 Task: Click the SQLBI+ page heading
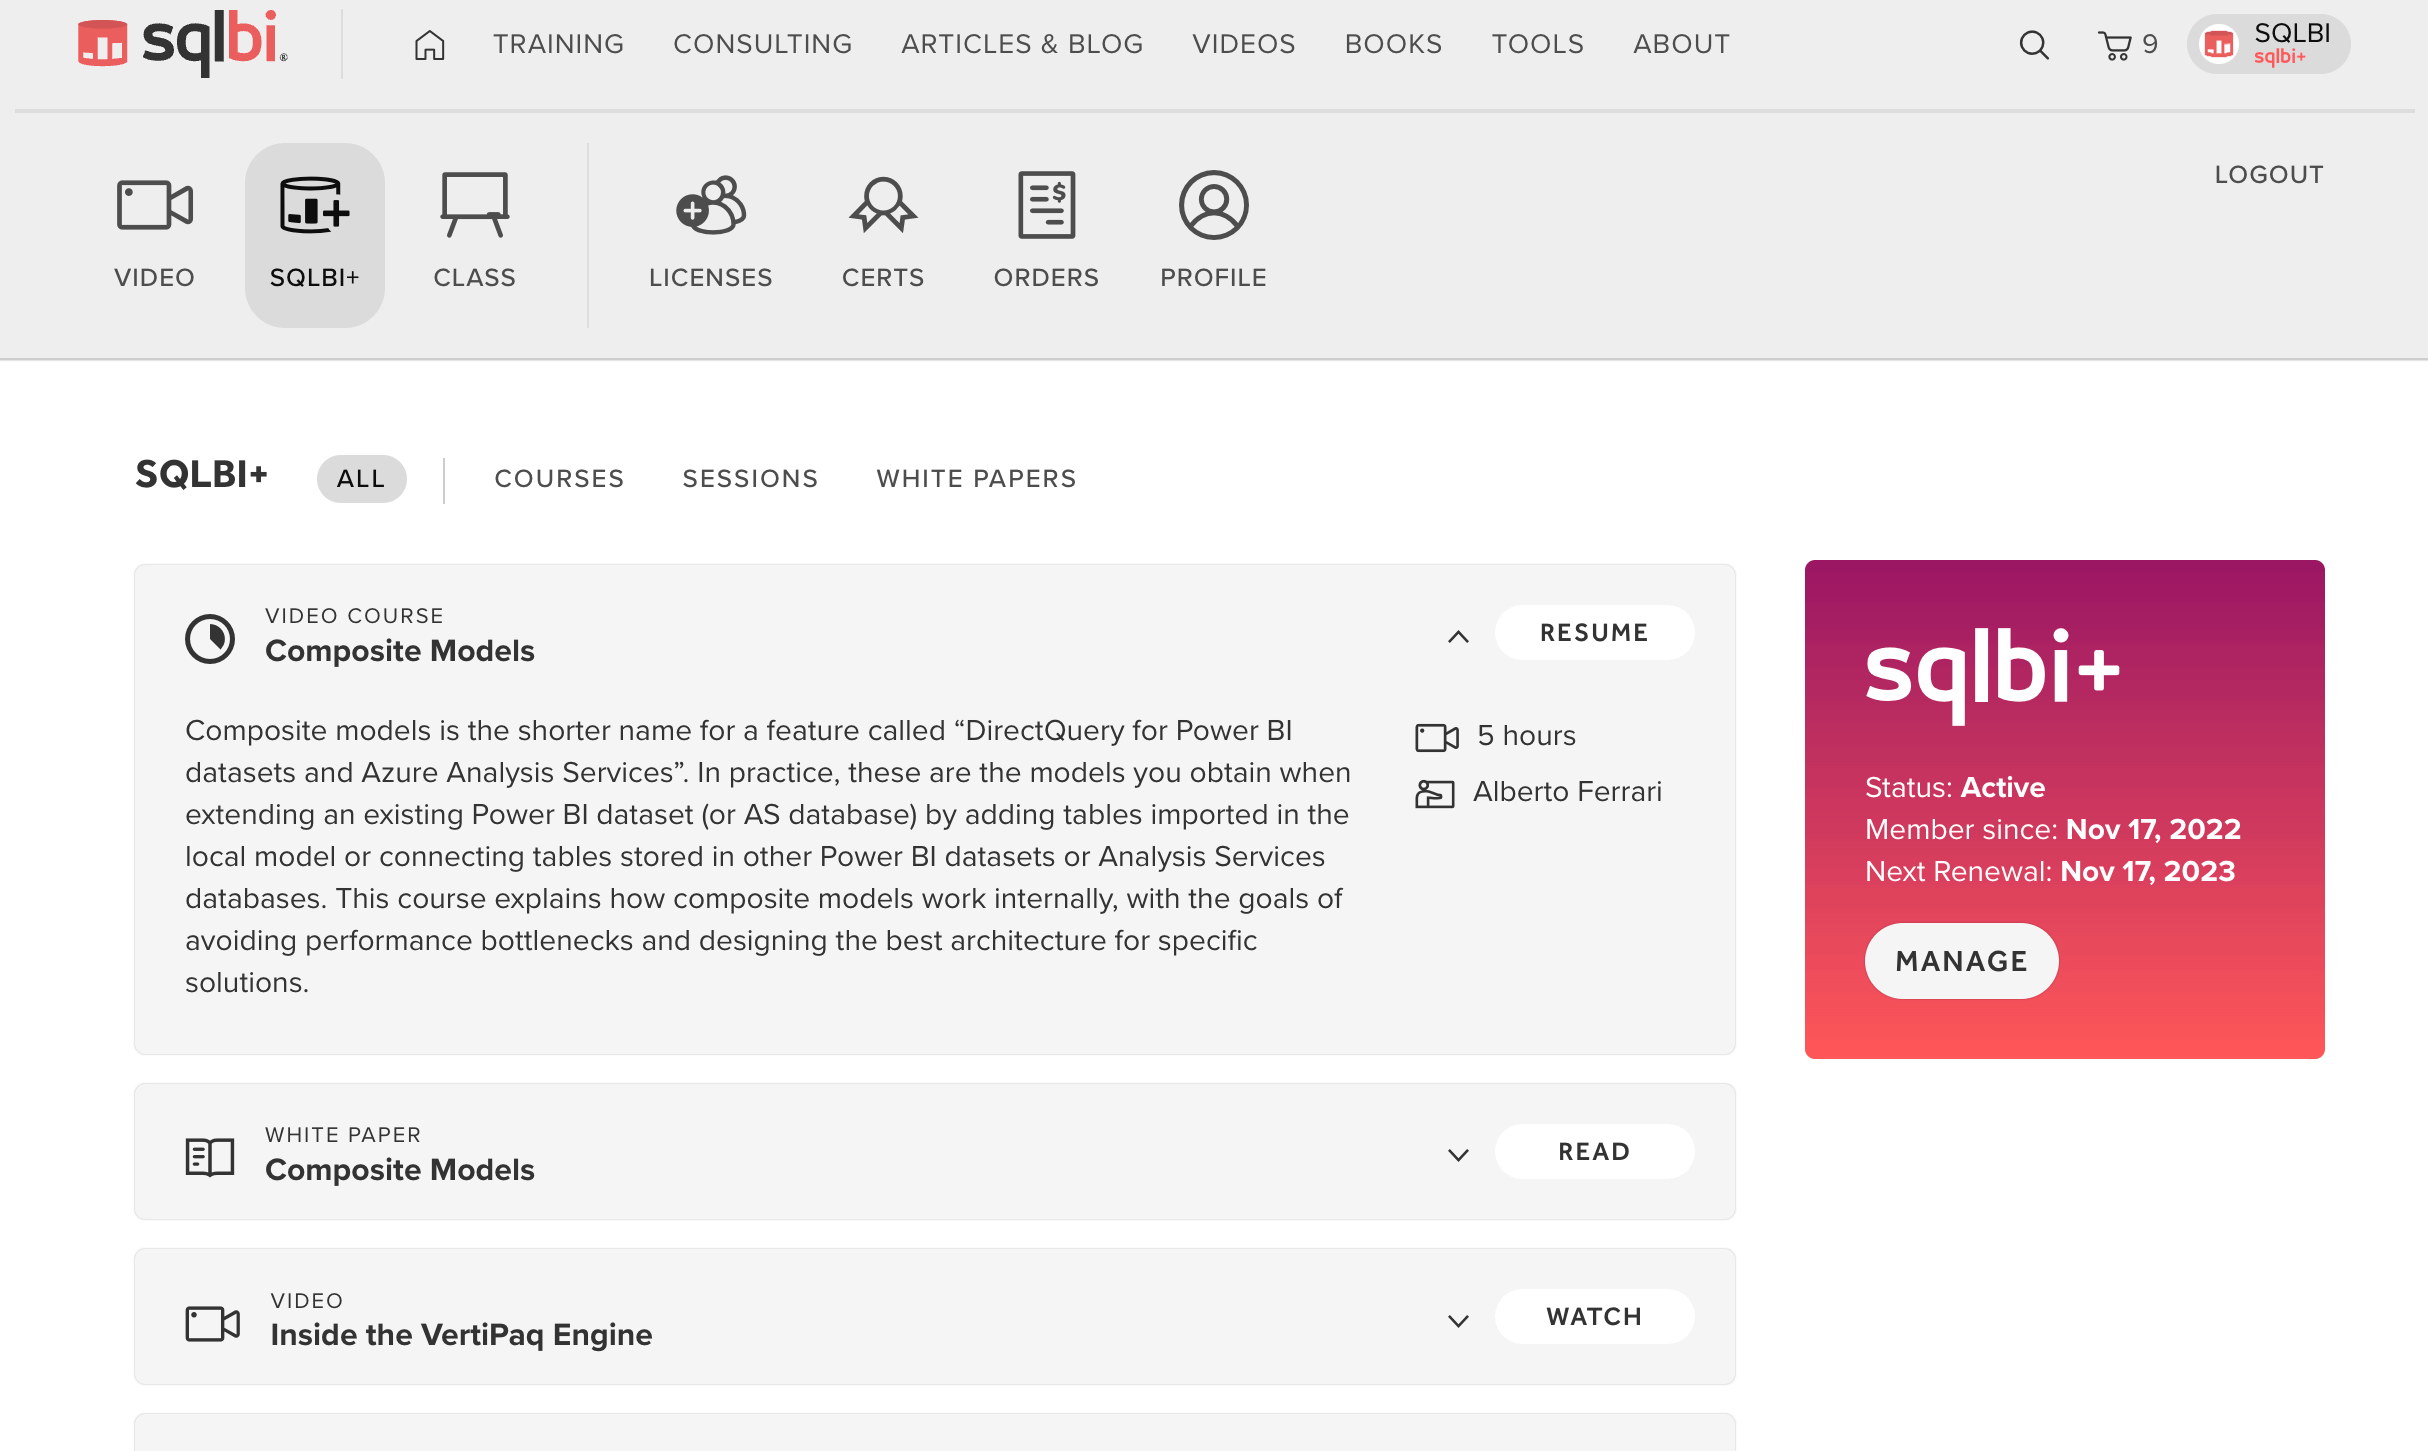click(202, 475)
